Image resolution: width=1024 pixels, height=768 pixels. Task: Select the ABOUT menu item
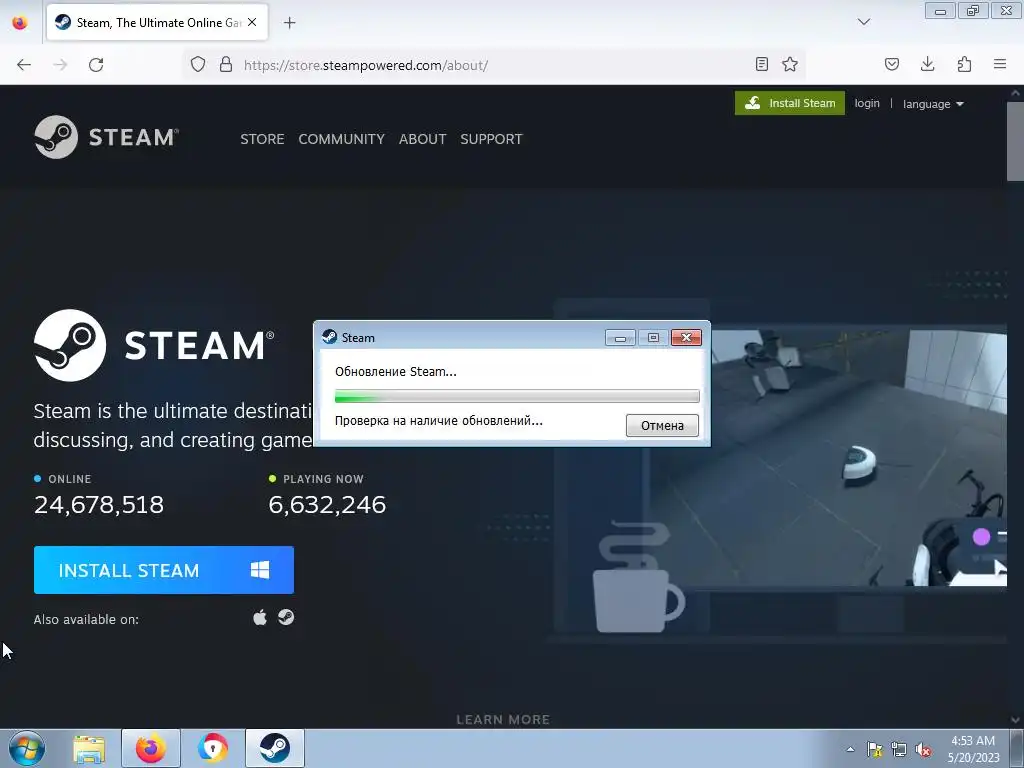(x=423, y=139)
